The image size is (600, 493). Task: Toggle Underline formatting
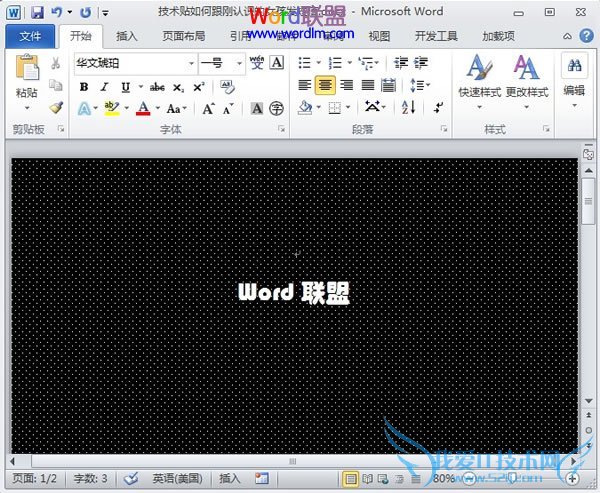pyautogui.click(x=126, y=88)
